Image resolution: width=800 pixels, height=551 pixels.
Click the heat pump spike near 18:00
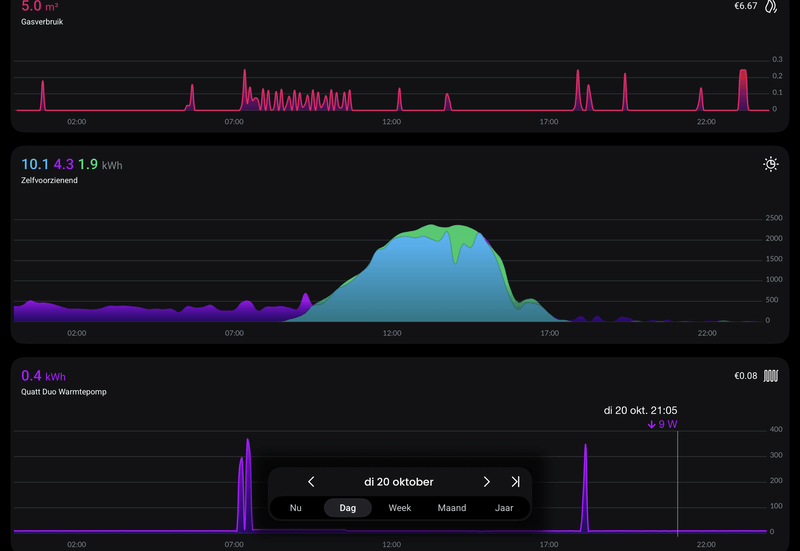point(585,487)
